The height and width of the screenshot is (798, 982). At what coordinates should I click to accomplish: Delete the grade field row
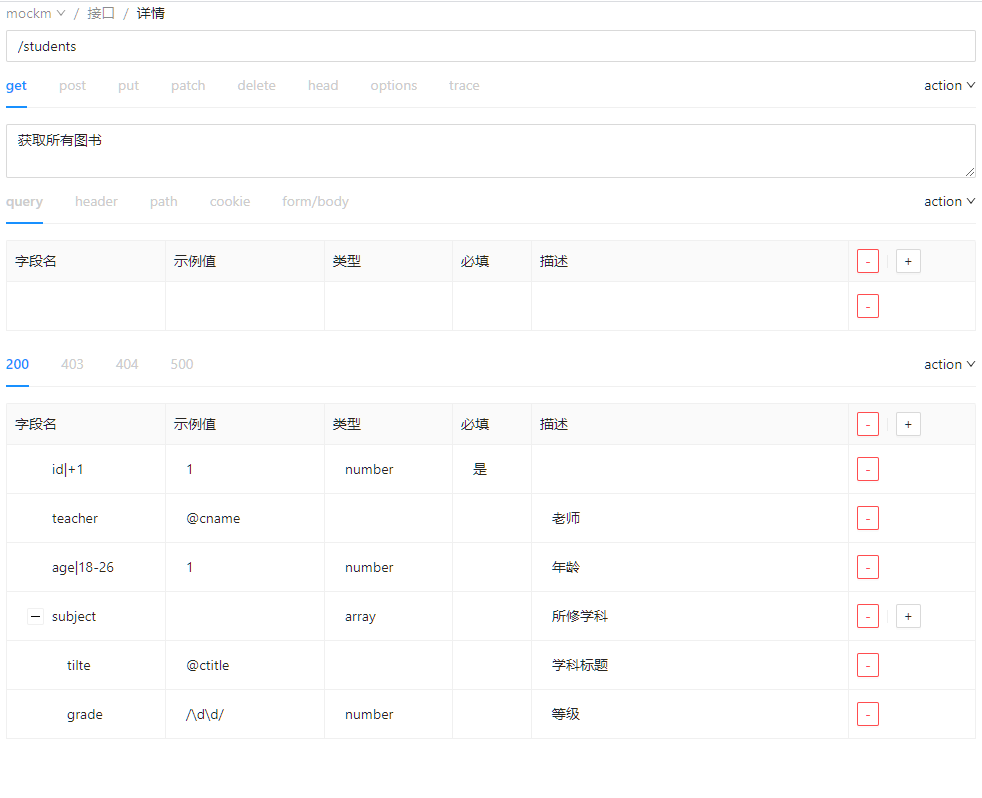click(867, 714)
